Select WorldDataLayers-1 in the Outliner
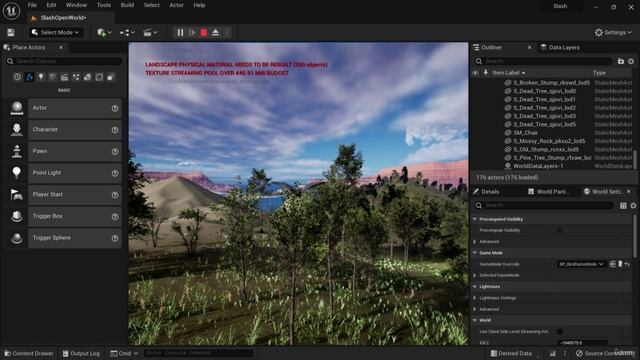 538,166
